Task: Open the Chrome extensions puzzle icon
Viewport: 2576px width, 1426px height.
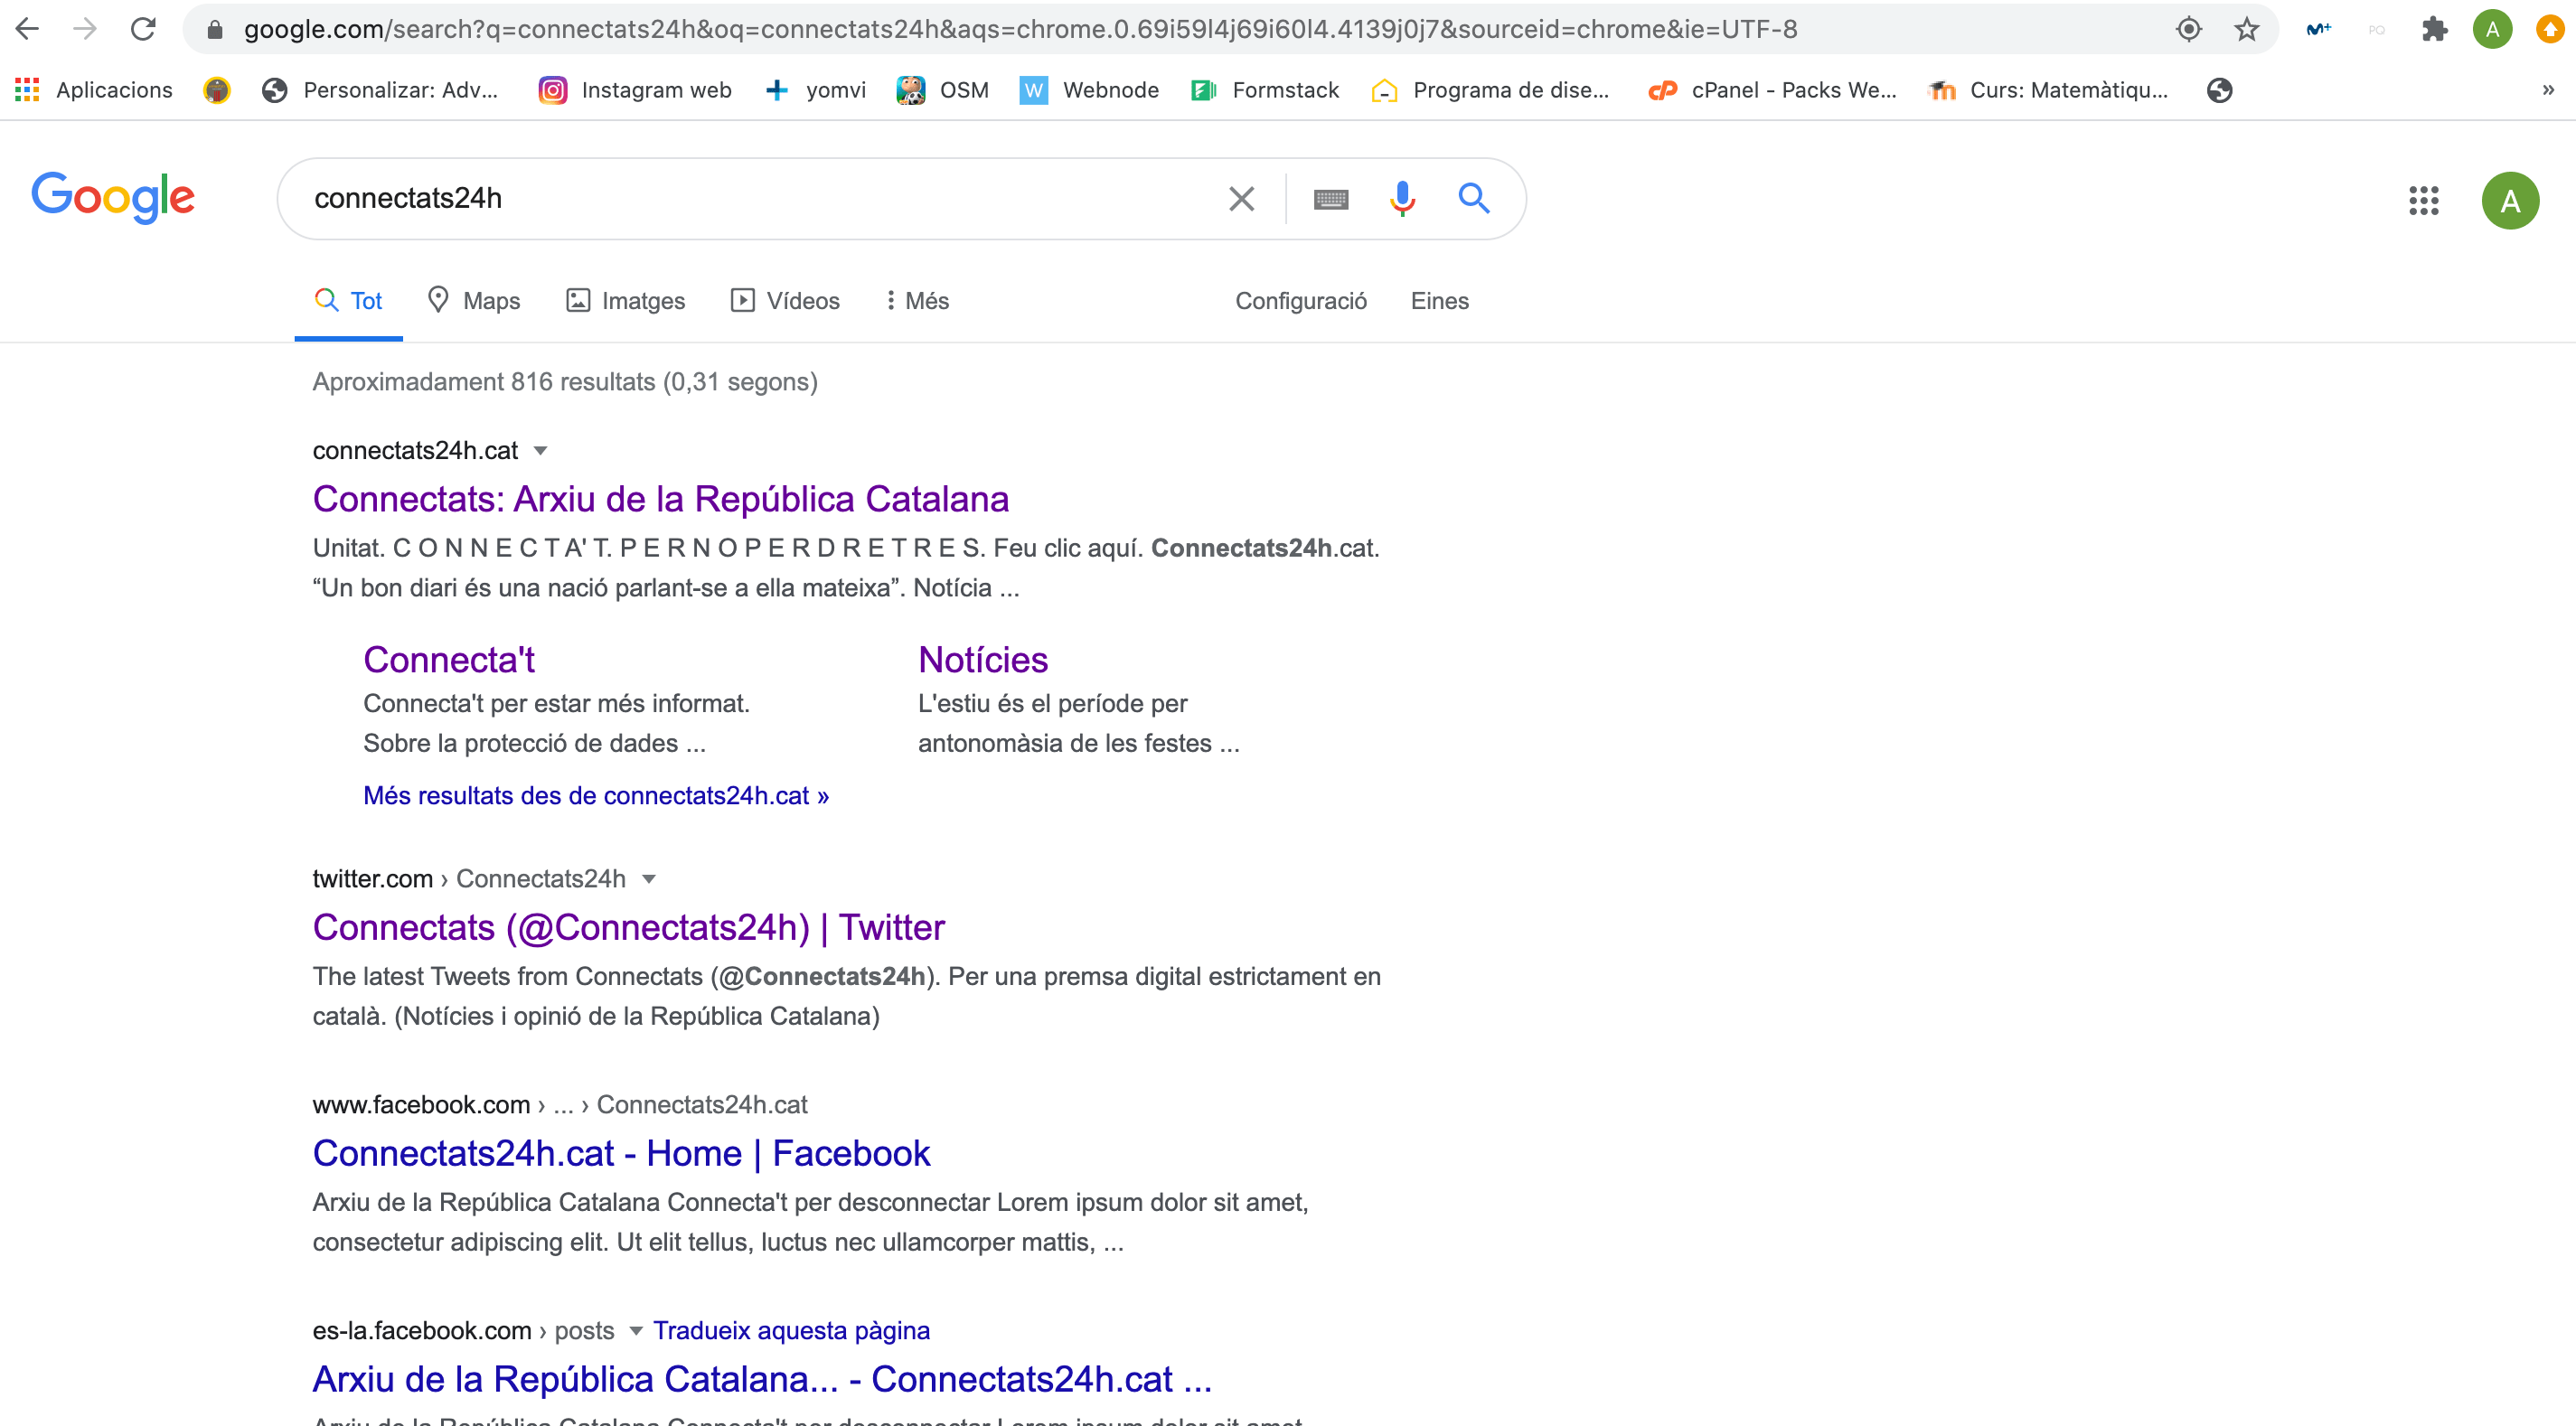Action: [2434, 30]
